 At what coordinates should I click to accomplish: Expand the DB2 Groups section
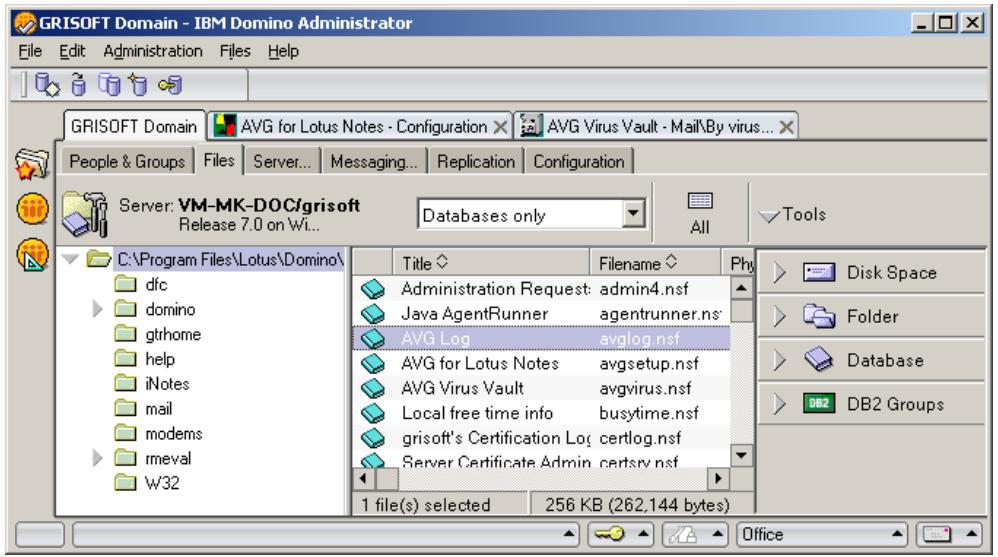[x=779, y=404]
